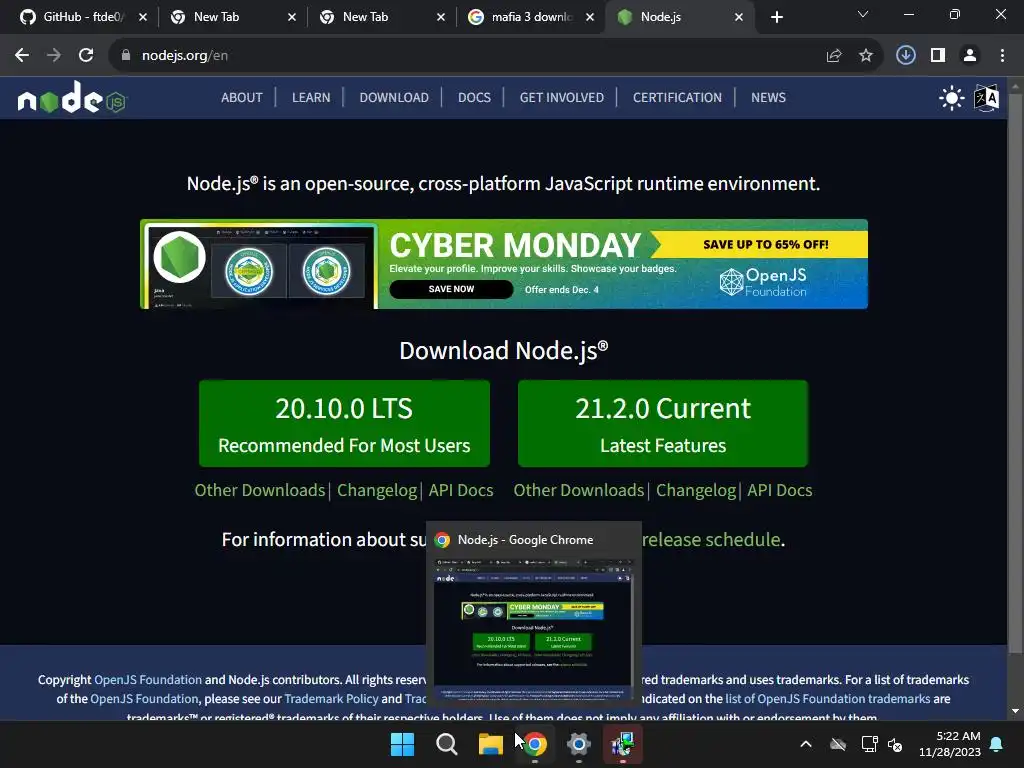Open File Explorer from taskbar
1024x768 pixels.
pyautogui.click(x=490, y=744)
